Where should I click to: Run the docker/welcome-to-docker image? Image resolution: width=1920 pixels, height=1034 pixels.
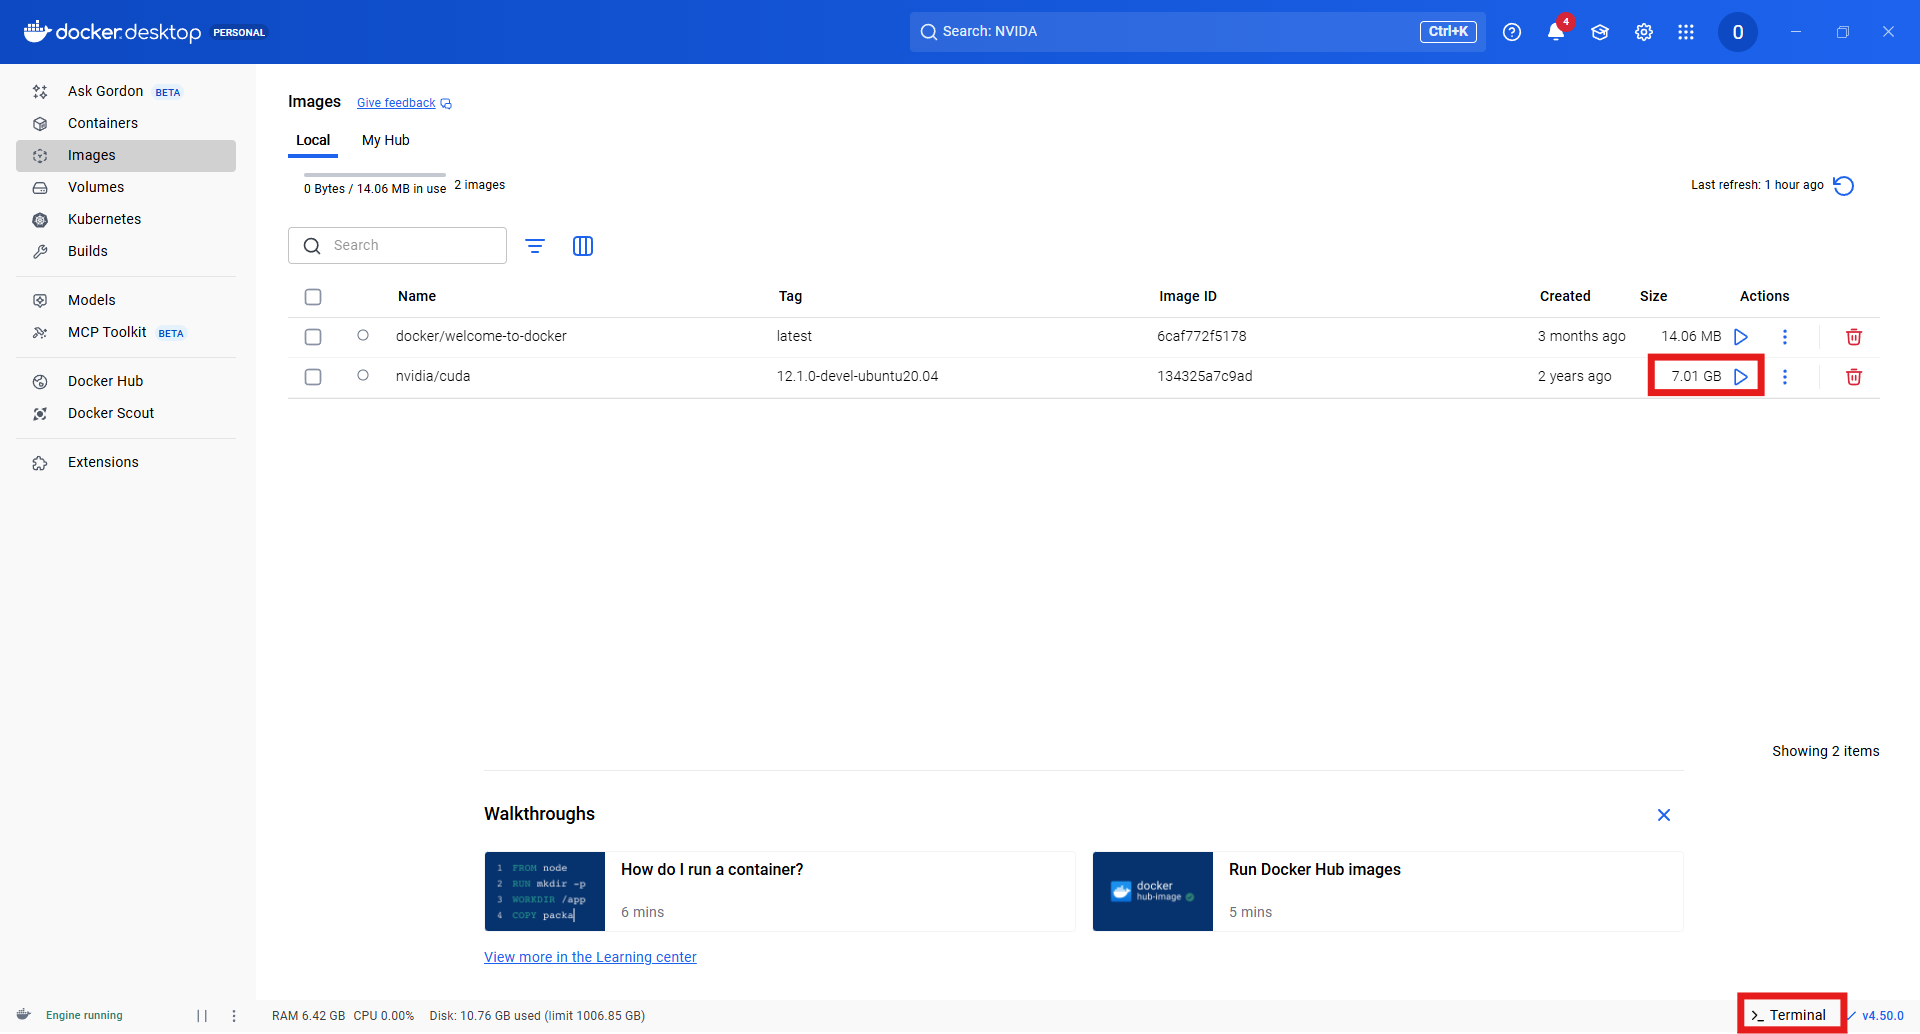pos(1741,337)
